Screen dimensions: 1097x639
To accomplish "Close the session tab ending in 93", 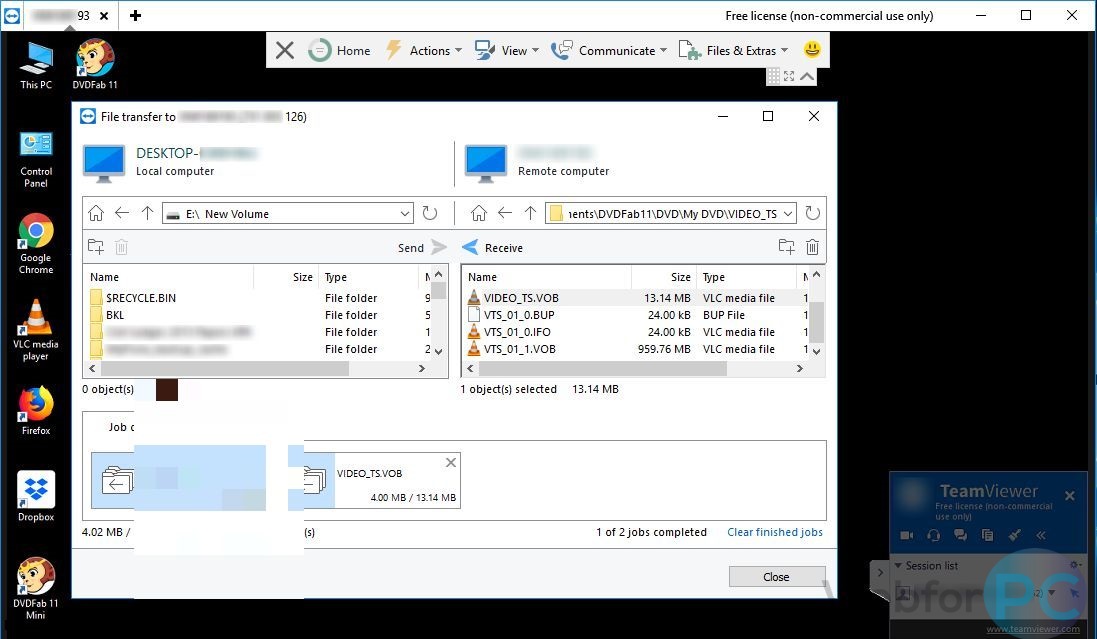I will 104,15.
